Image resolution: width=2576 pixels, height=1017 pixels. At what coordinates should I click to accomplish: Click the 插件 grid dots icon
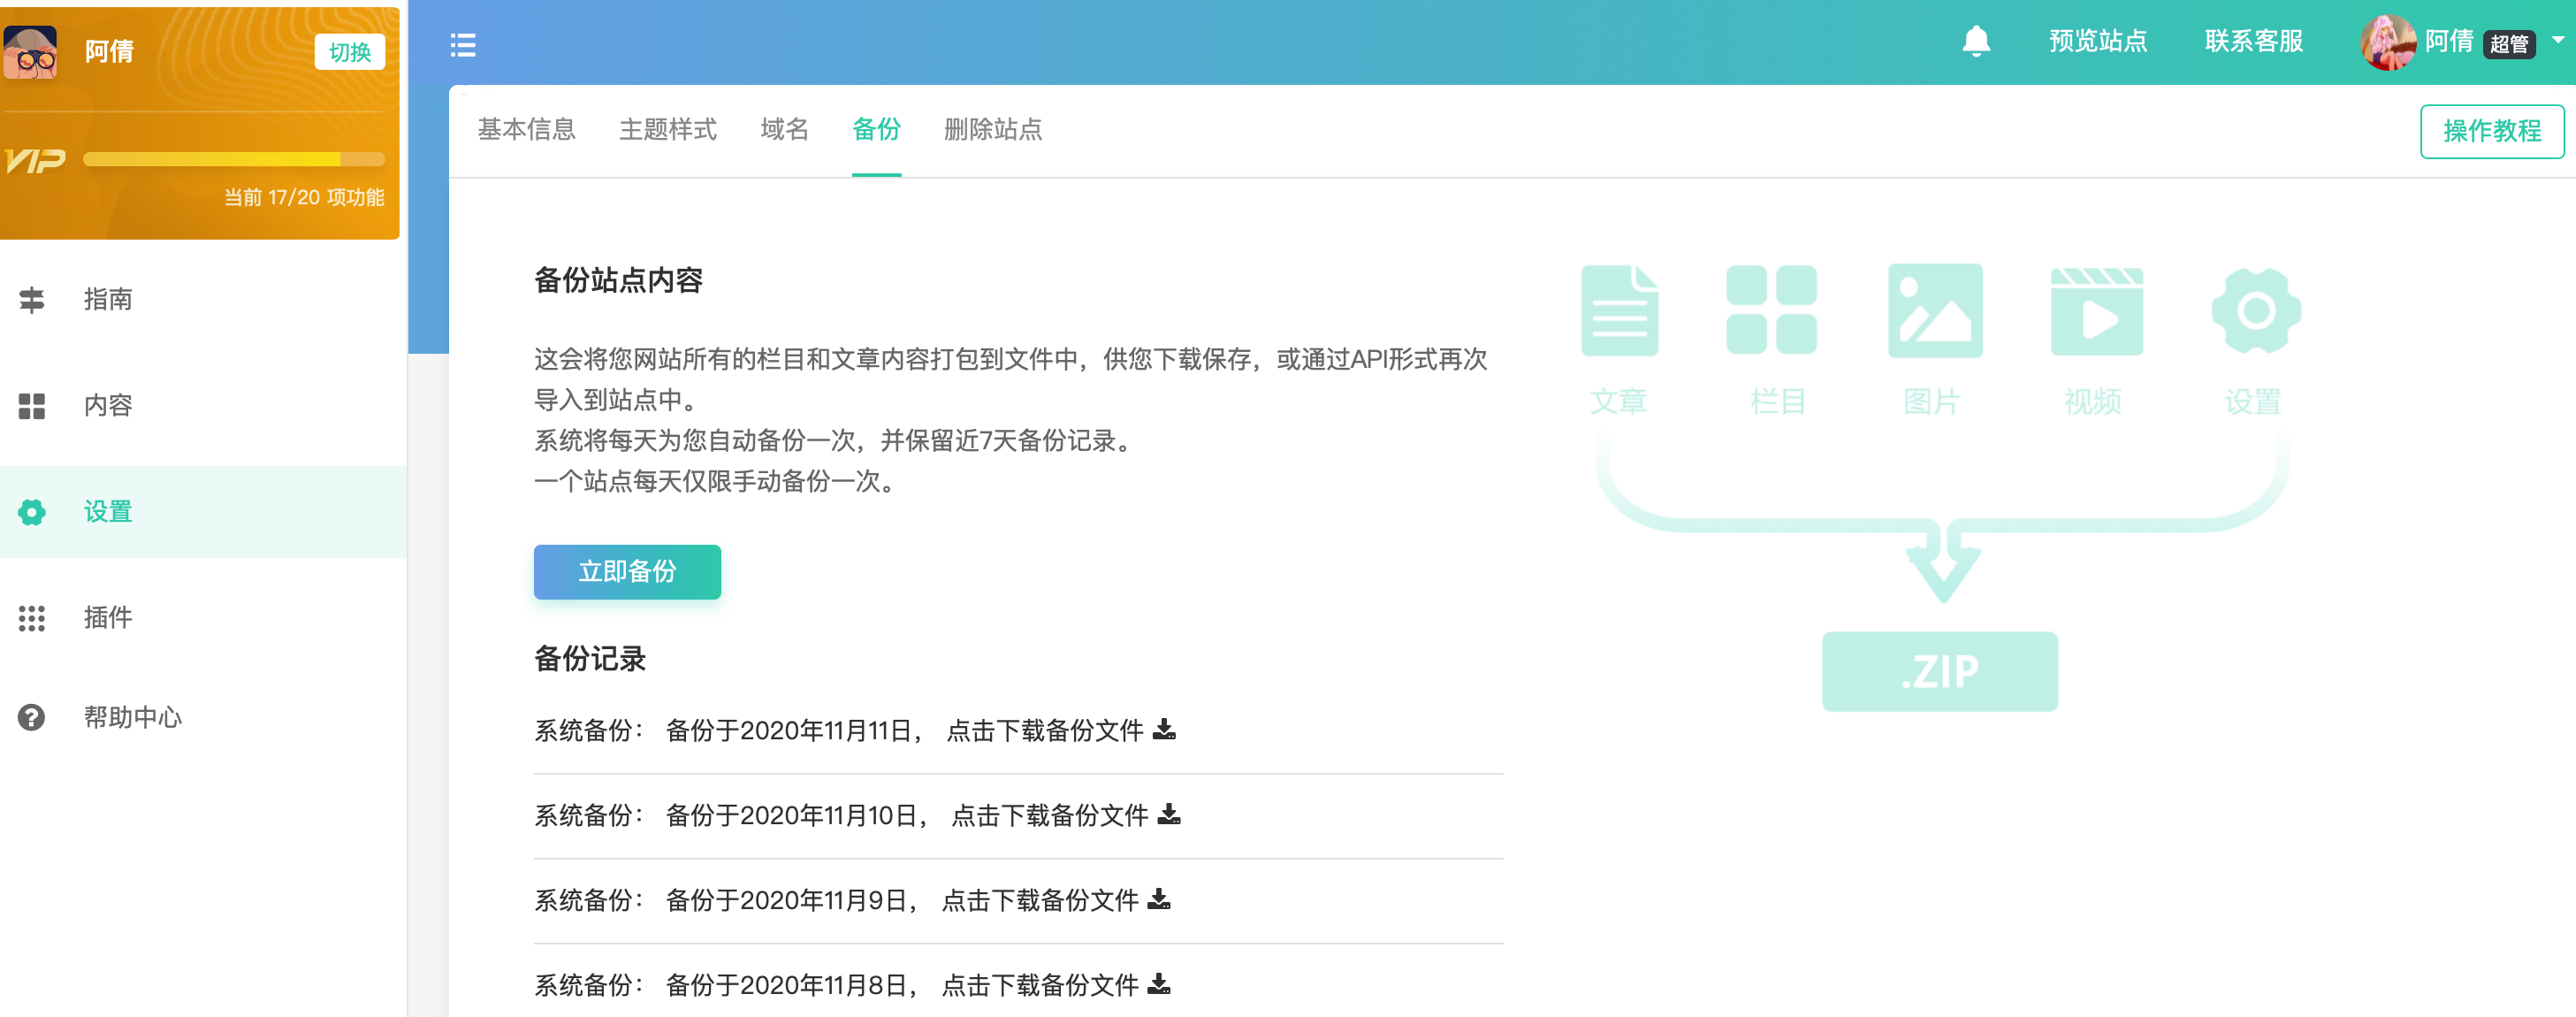[x=32, y=618]
